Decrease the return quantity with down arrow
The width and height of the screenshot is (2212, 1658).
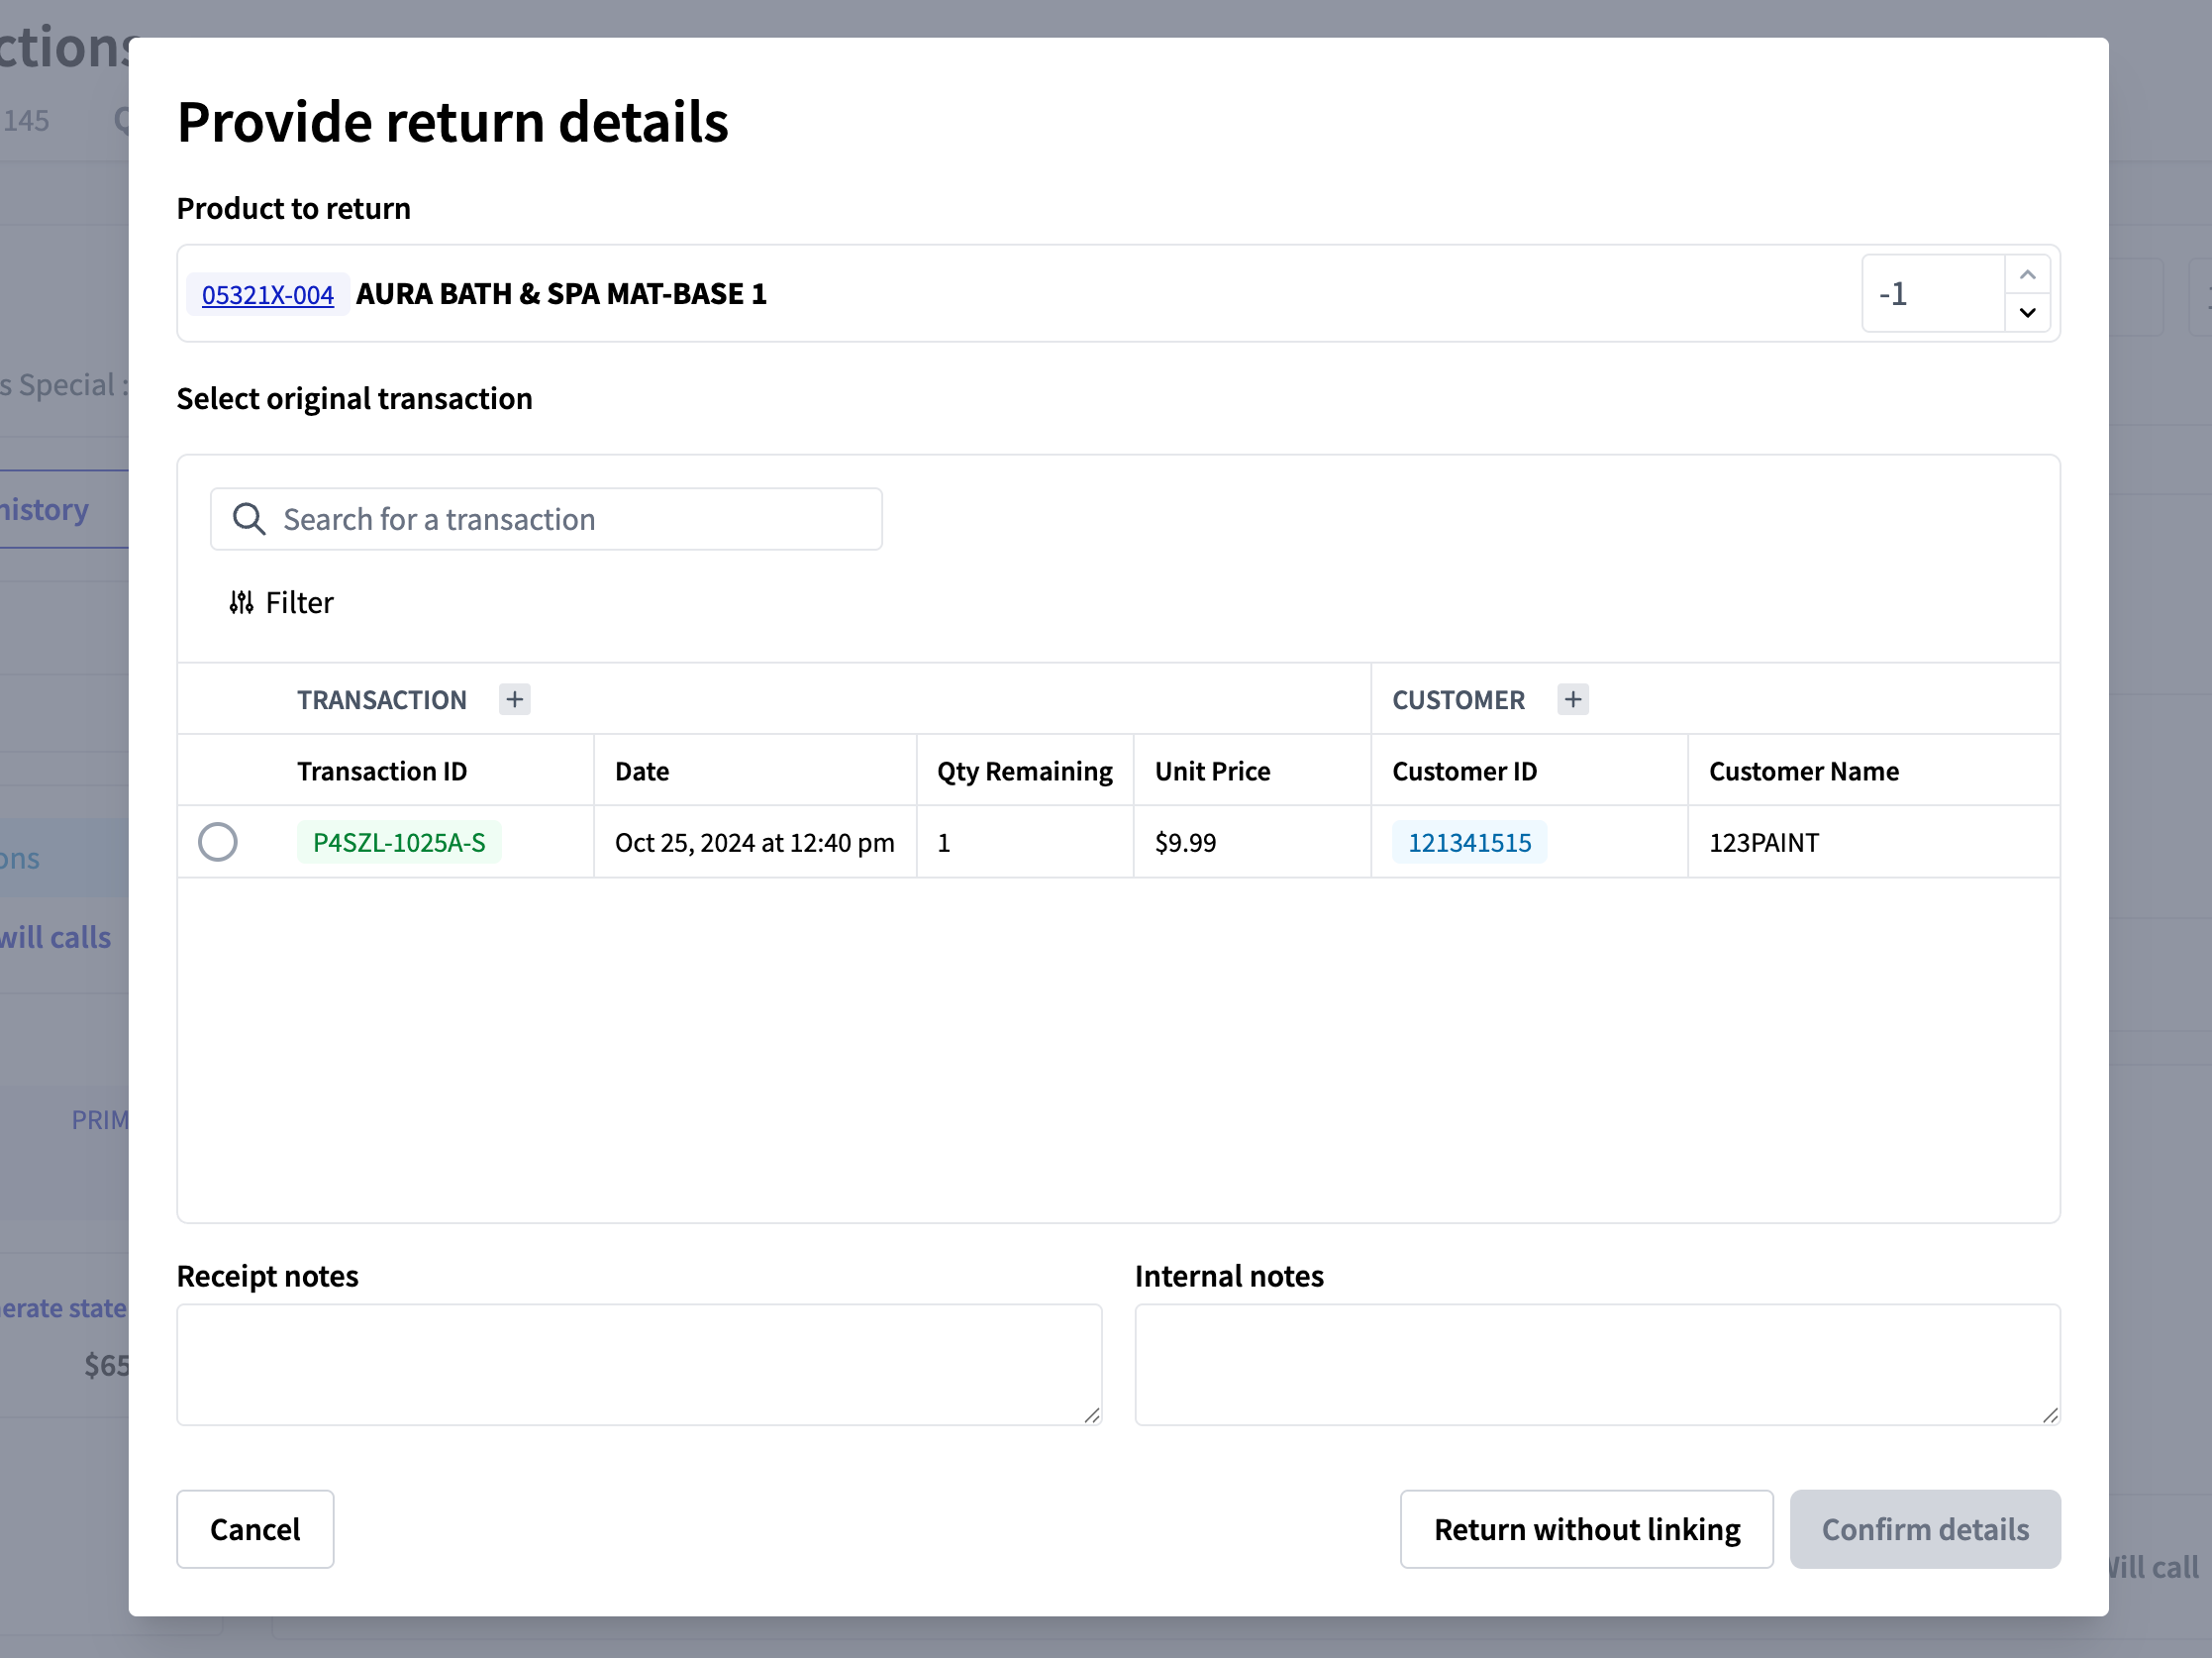(2027, 312)
